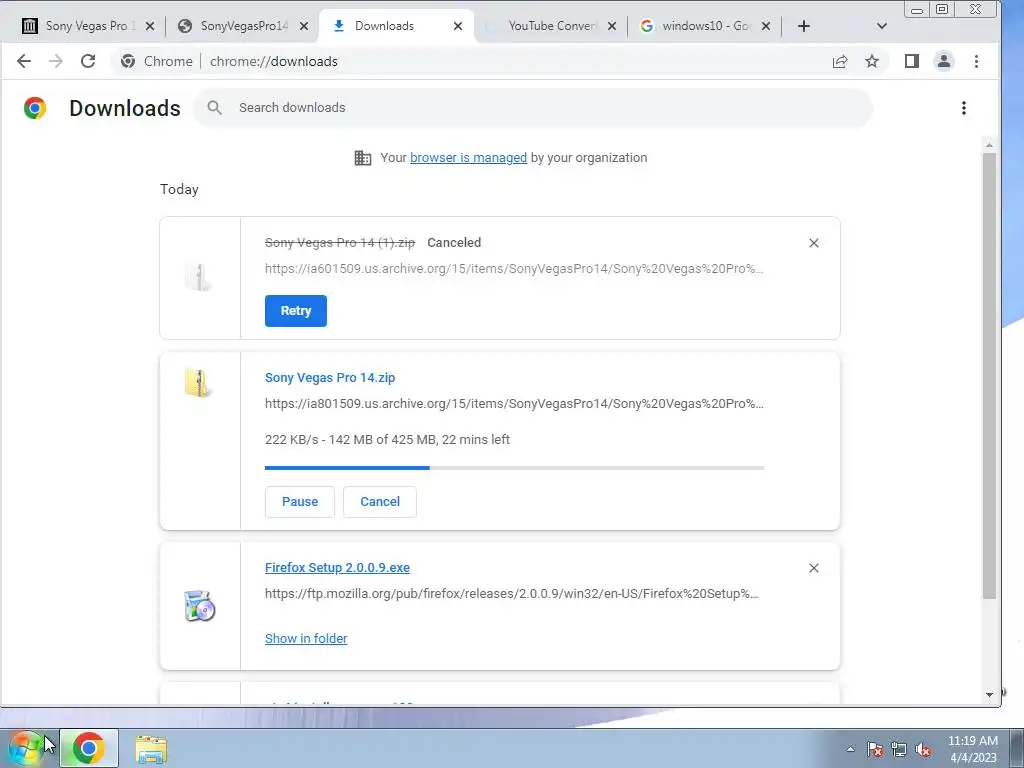Open the Downloads page more-actions menu
Screen dimensions: 1024x768
[x=964, y=108]
